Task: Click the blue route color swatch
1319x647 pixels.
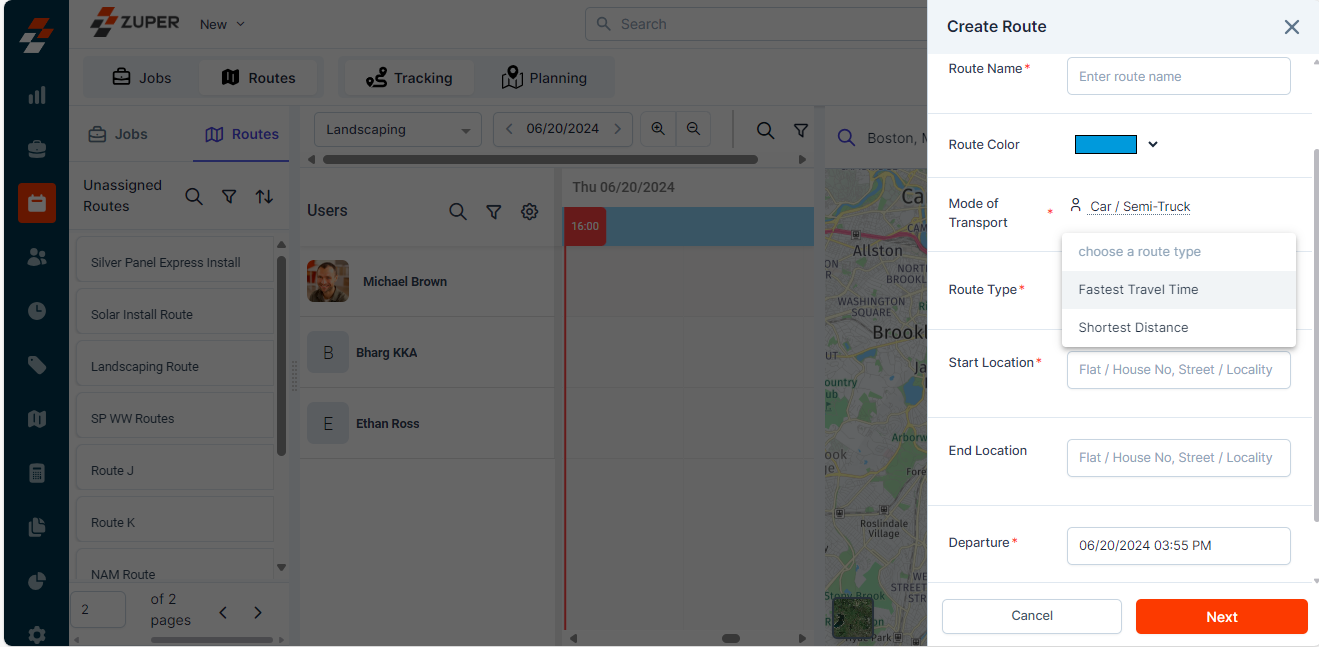Action: click(1105, 145)
